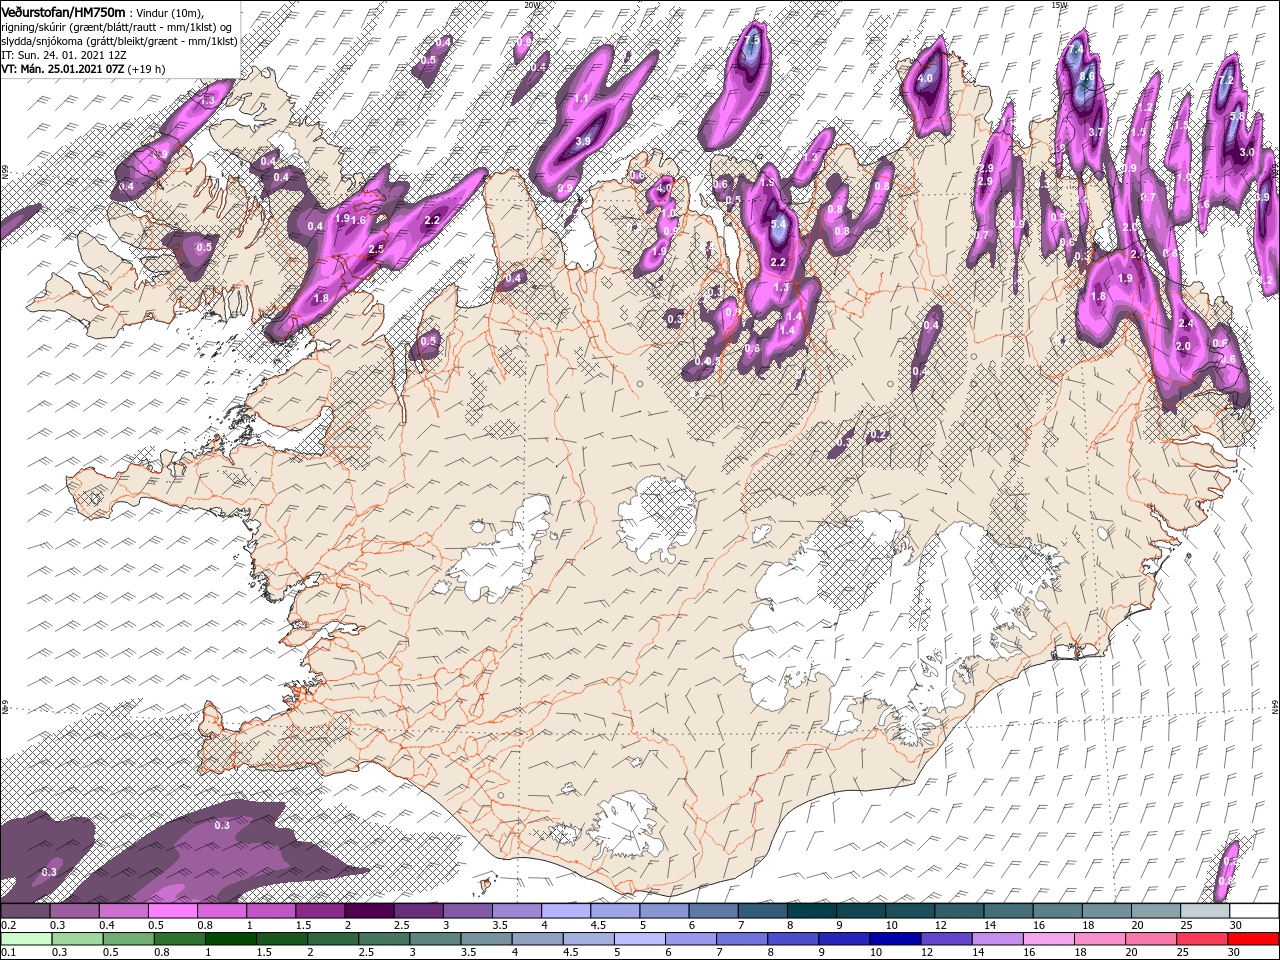Viewport: 1280px width, 960px height.
Task: Pick the pink 0.5 swatch in upper legend row
Action: point(172,911)
